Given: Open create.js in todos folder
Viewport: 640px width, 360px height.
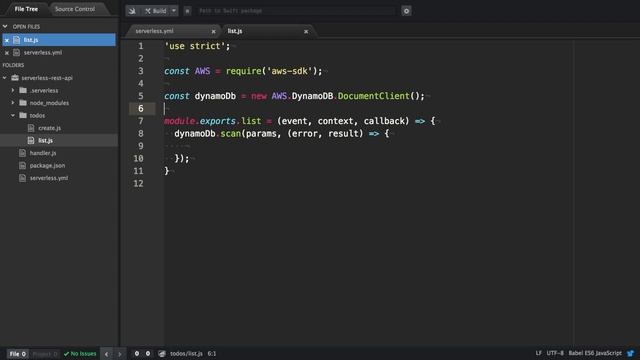Looking at the screenshot, I should pos(49,128).
